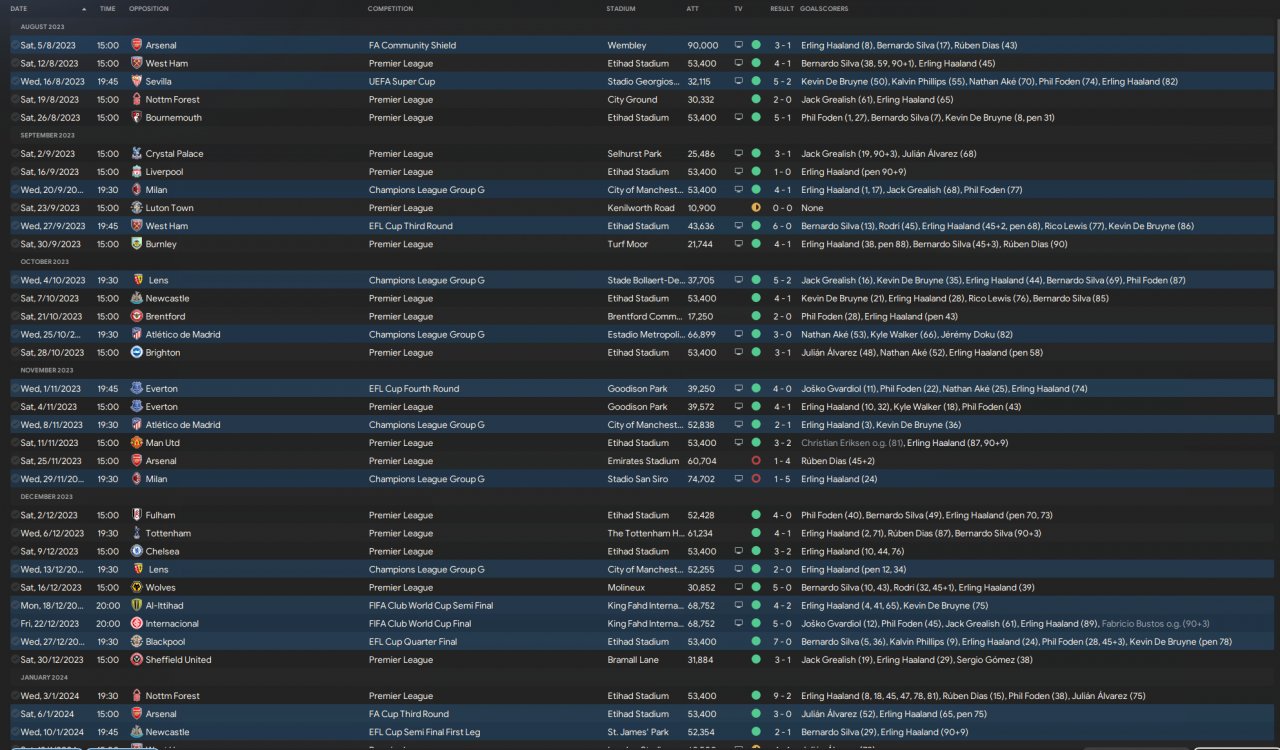
Task: Click the Chelsea club badge
Action: coord(137,551)
